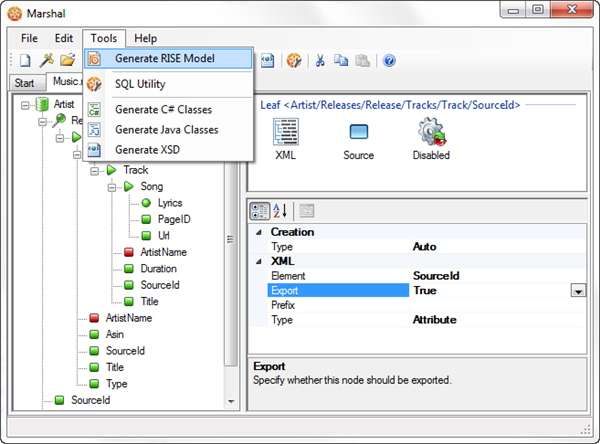Click the Open folder toolbar icon
The image size is (600, 444).
pos(68,60)
